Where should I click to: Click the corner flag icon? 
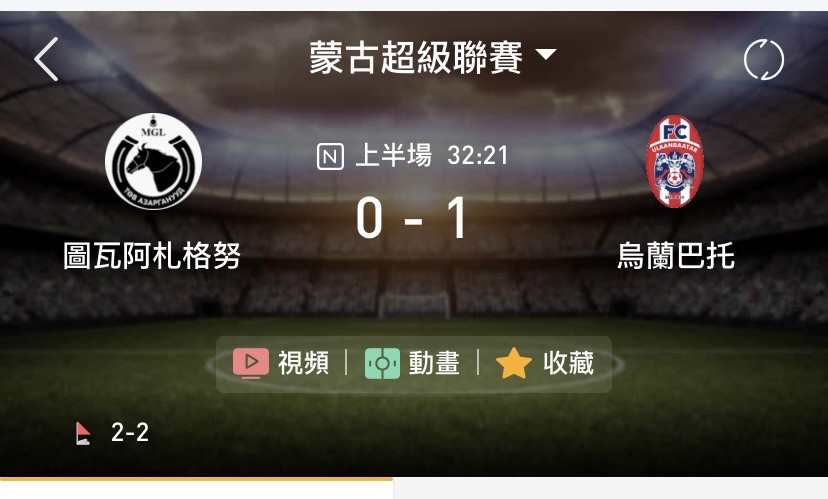[x=83, y=434]
